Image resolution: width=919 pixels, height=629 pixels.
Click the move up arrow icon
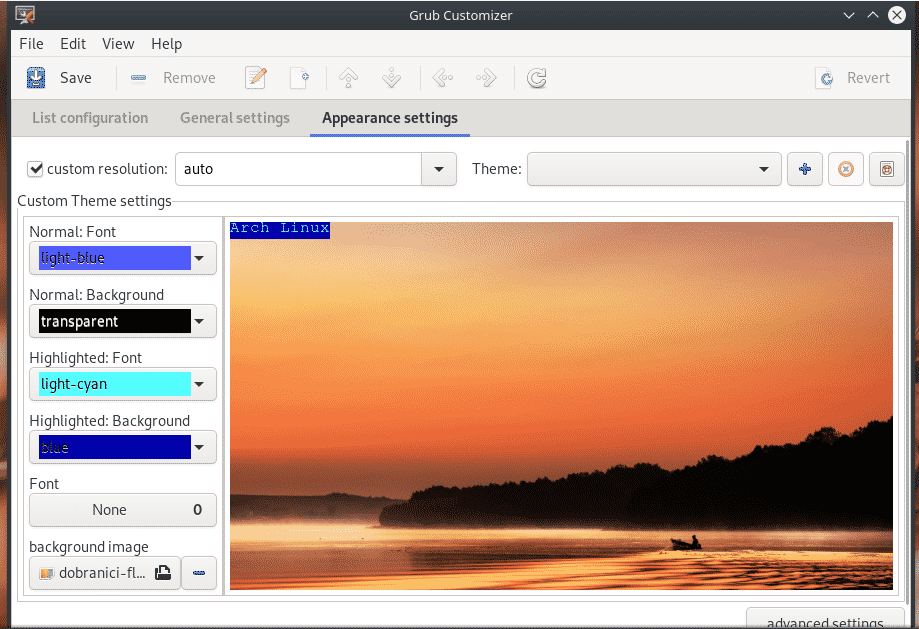click(x=349, y=78)
